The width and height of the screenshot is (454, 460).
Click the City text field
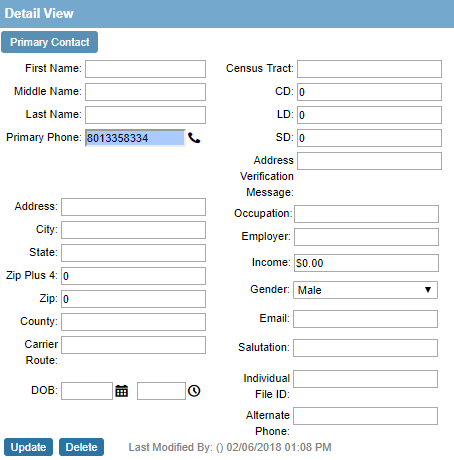click(133, 230)
